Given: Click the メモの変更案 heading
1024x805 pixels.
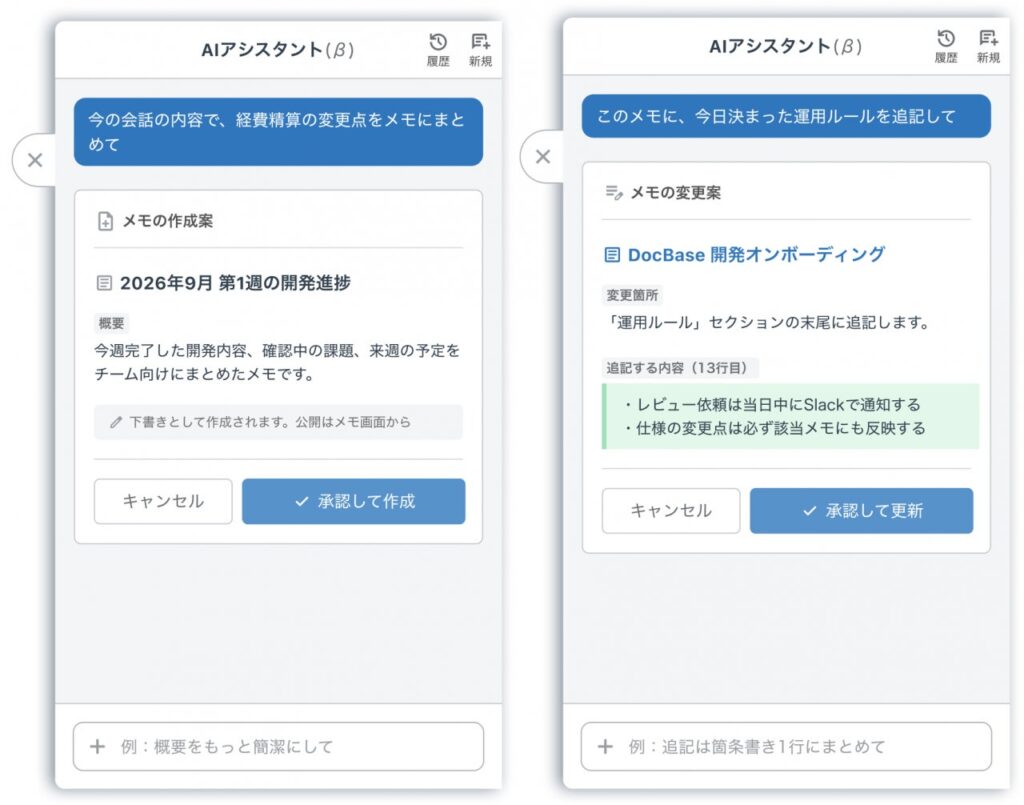Looking at the screenshot, I should 676,193.
